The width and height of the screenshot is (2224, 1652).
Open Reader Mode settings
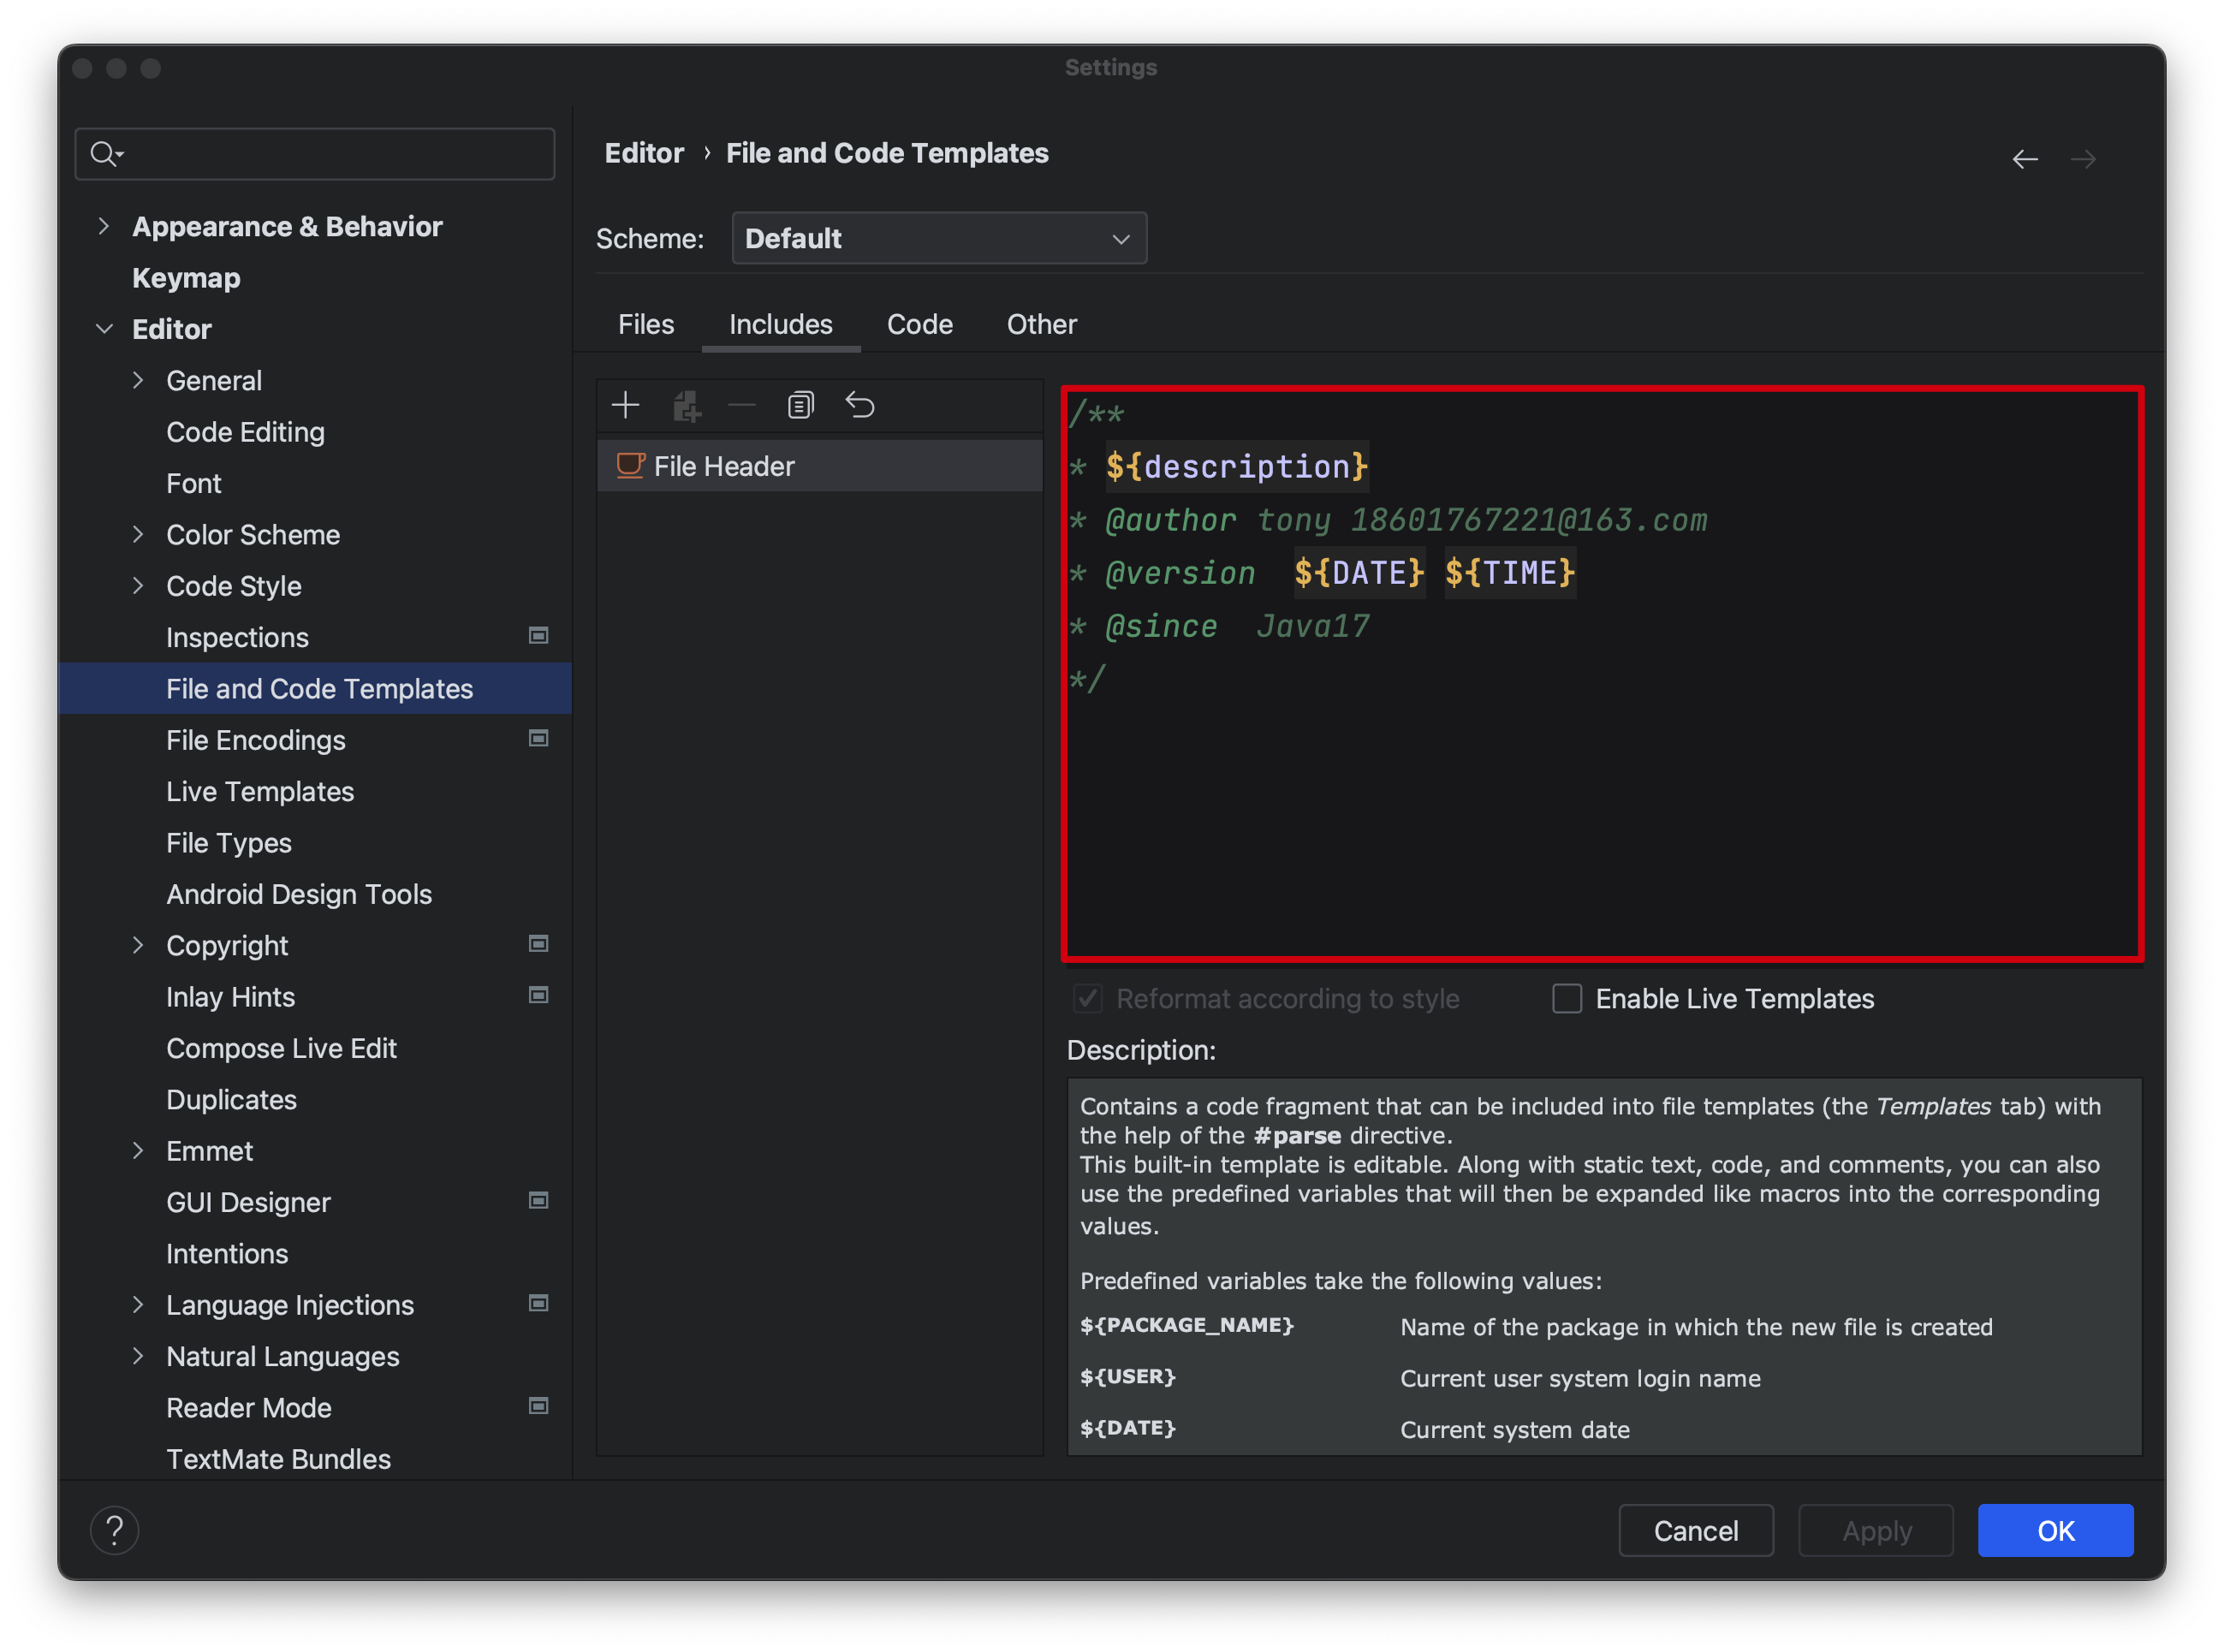(x=248, y=1407)
